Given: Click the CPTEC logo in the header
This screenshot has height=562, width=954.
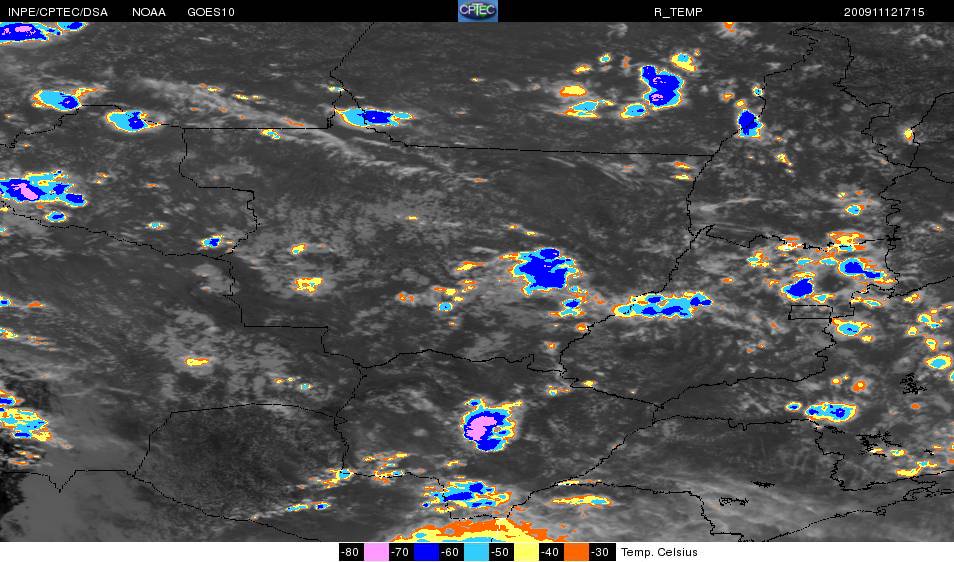Looking at the screenshot, I should pos(478,11).
